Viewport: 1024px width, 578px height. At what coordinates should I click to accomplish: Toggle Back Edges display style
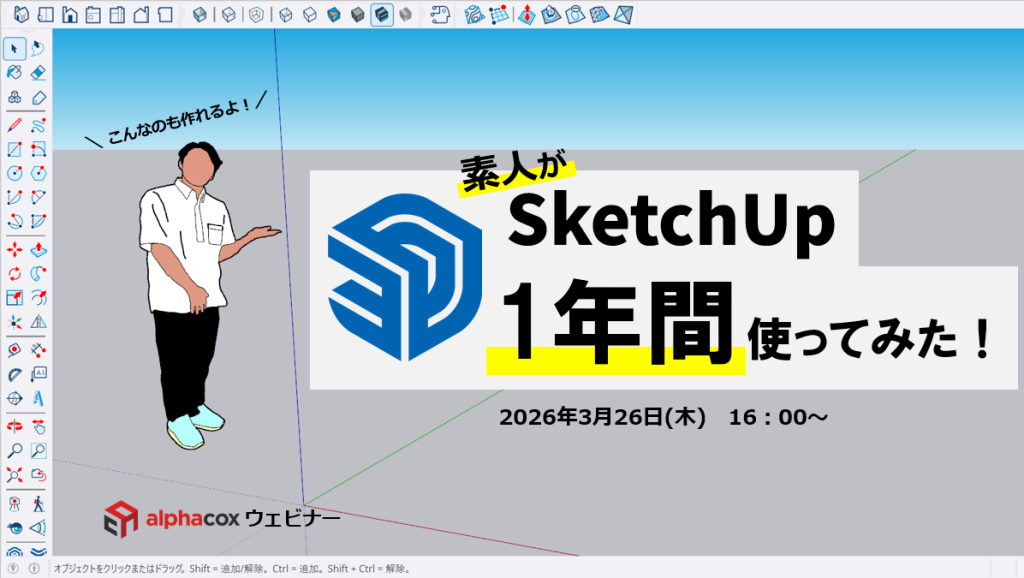click(228, 15)
